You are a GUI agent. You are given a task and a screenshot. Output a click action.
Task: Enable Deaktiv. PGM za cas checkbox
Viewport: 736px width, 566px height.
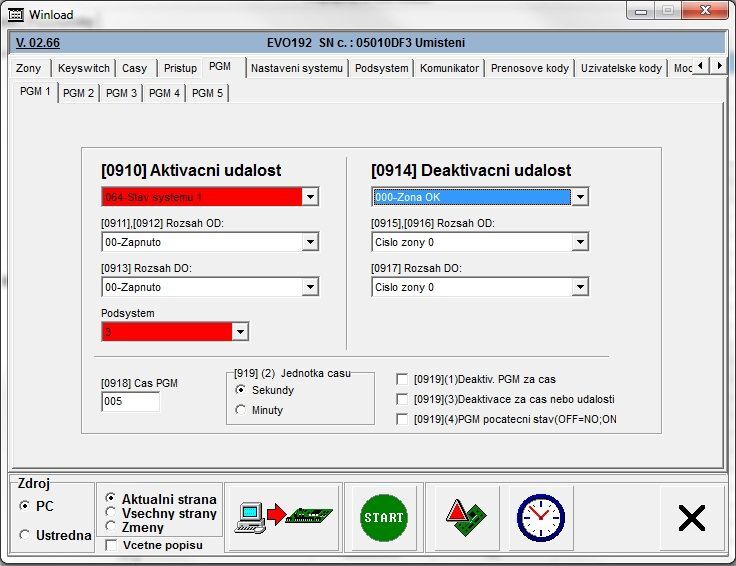(x=402, y=379)
